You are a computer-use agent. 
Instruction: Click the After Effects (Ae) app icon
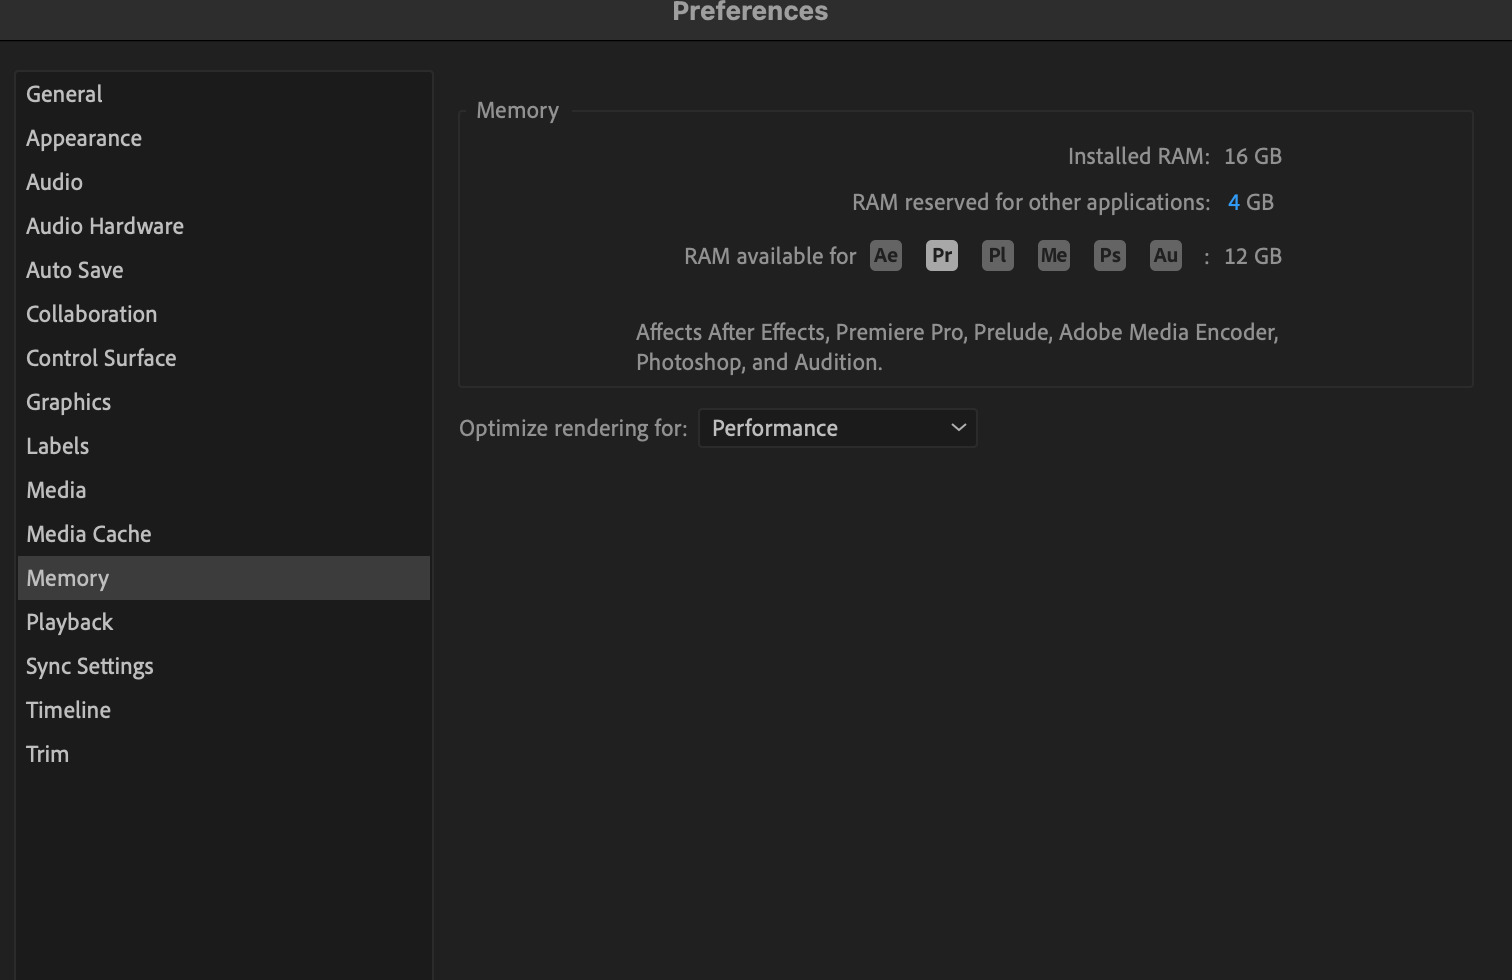885,255
